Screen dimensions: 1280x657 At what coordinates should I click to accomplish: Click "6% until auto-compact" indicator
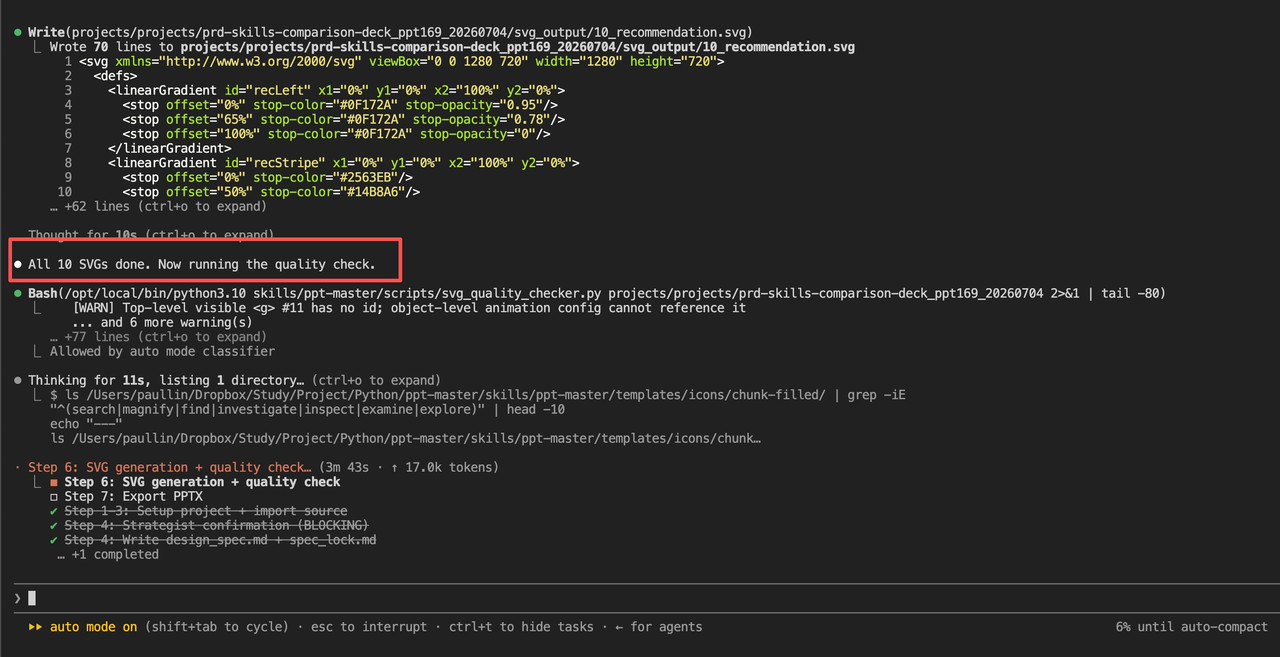[1192, 627]
